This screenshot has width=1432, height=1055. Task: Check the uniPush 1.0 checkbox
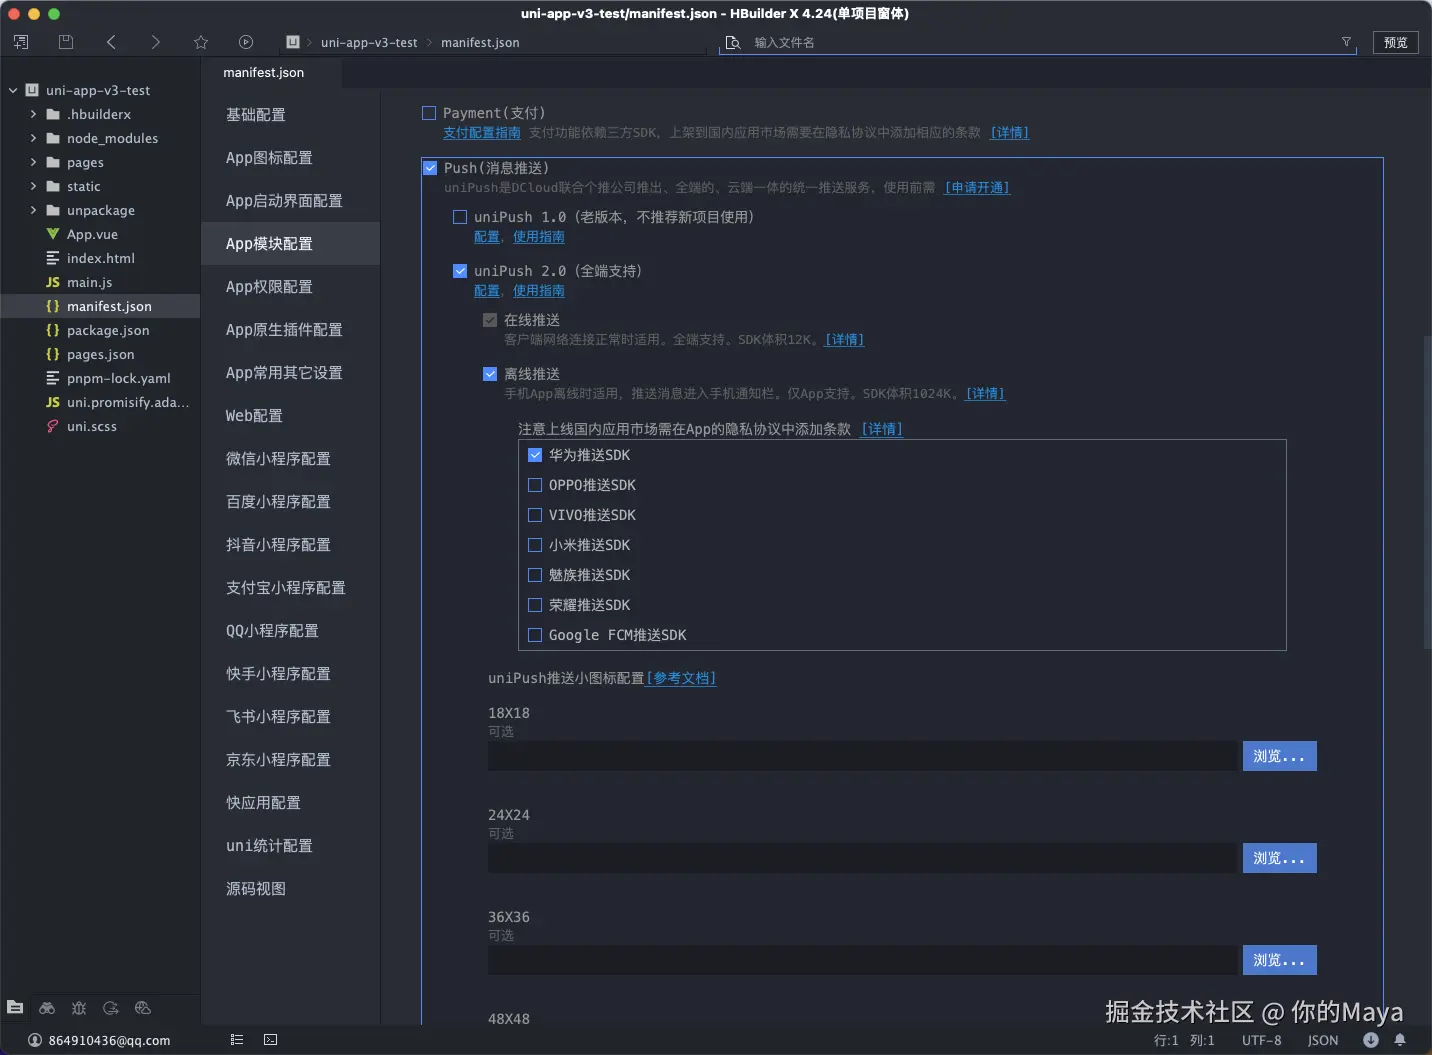coord(460,217)
